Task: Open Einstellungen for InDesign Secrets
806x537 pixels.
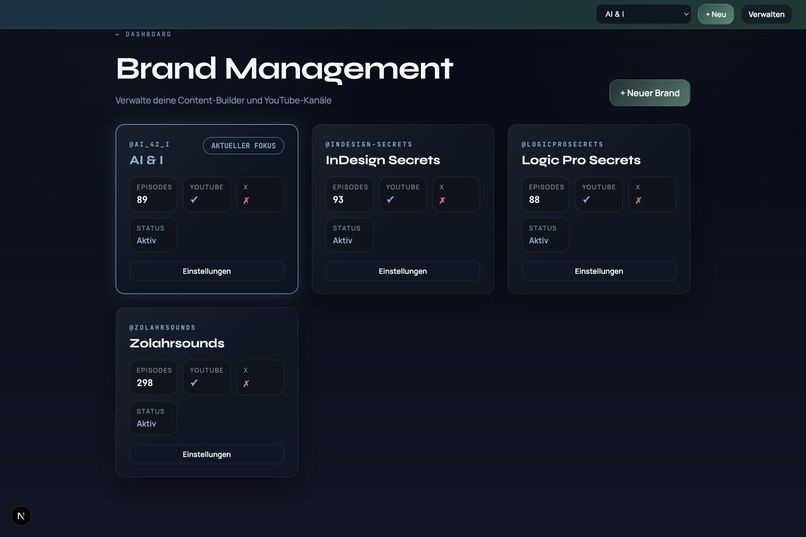Action: 403,271
